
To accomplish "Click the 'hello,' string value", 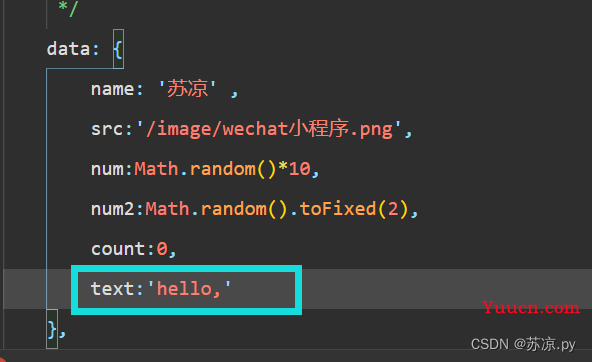I will (189, 289).
